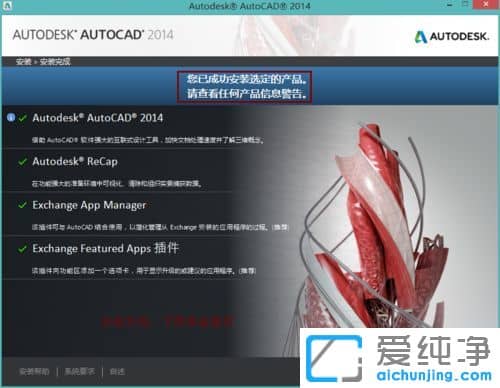Image resolution: width=500 pixels, height=388 pixels.
Task: Open the 安装帮助 link in the footer
Action: click(34, 371)
